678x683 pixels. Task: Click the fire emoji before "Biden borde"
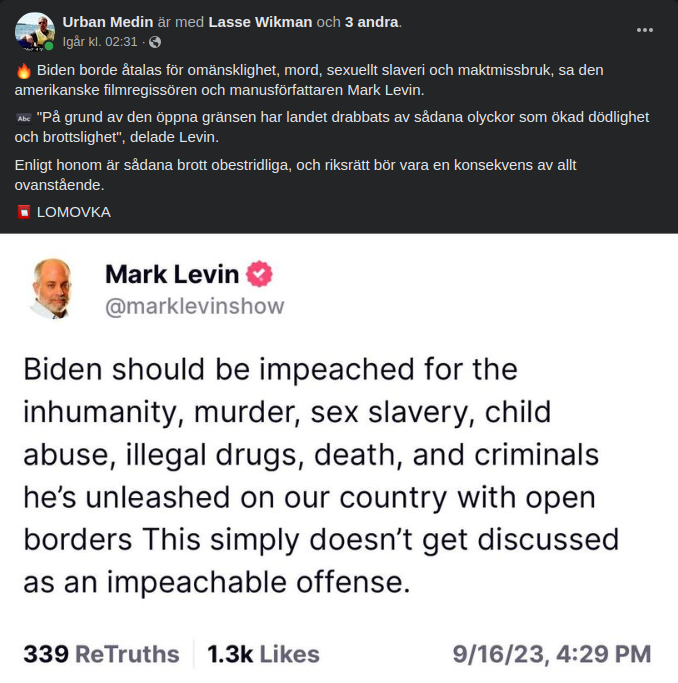[24, 71]
